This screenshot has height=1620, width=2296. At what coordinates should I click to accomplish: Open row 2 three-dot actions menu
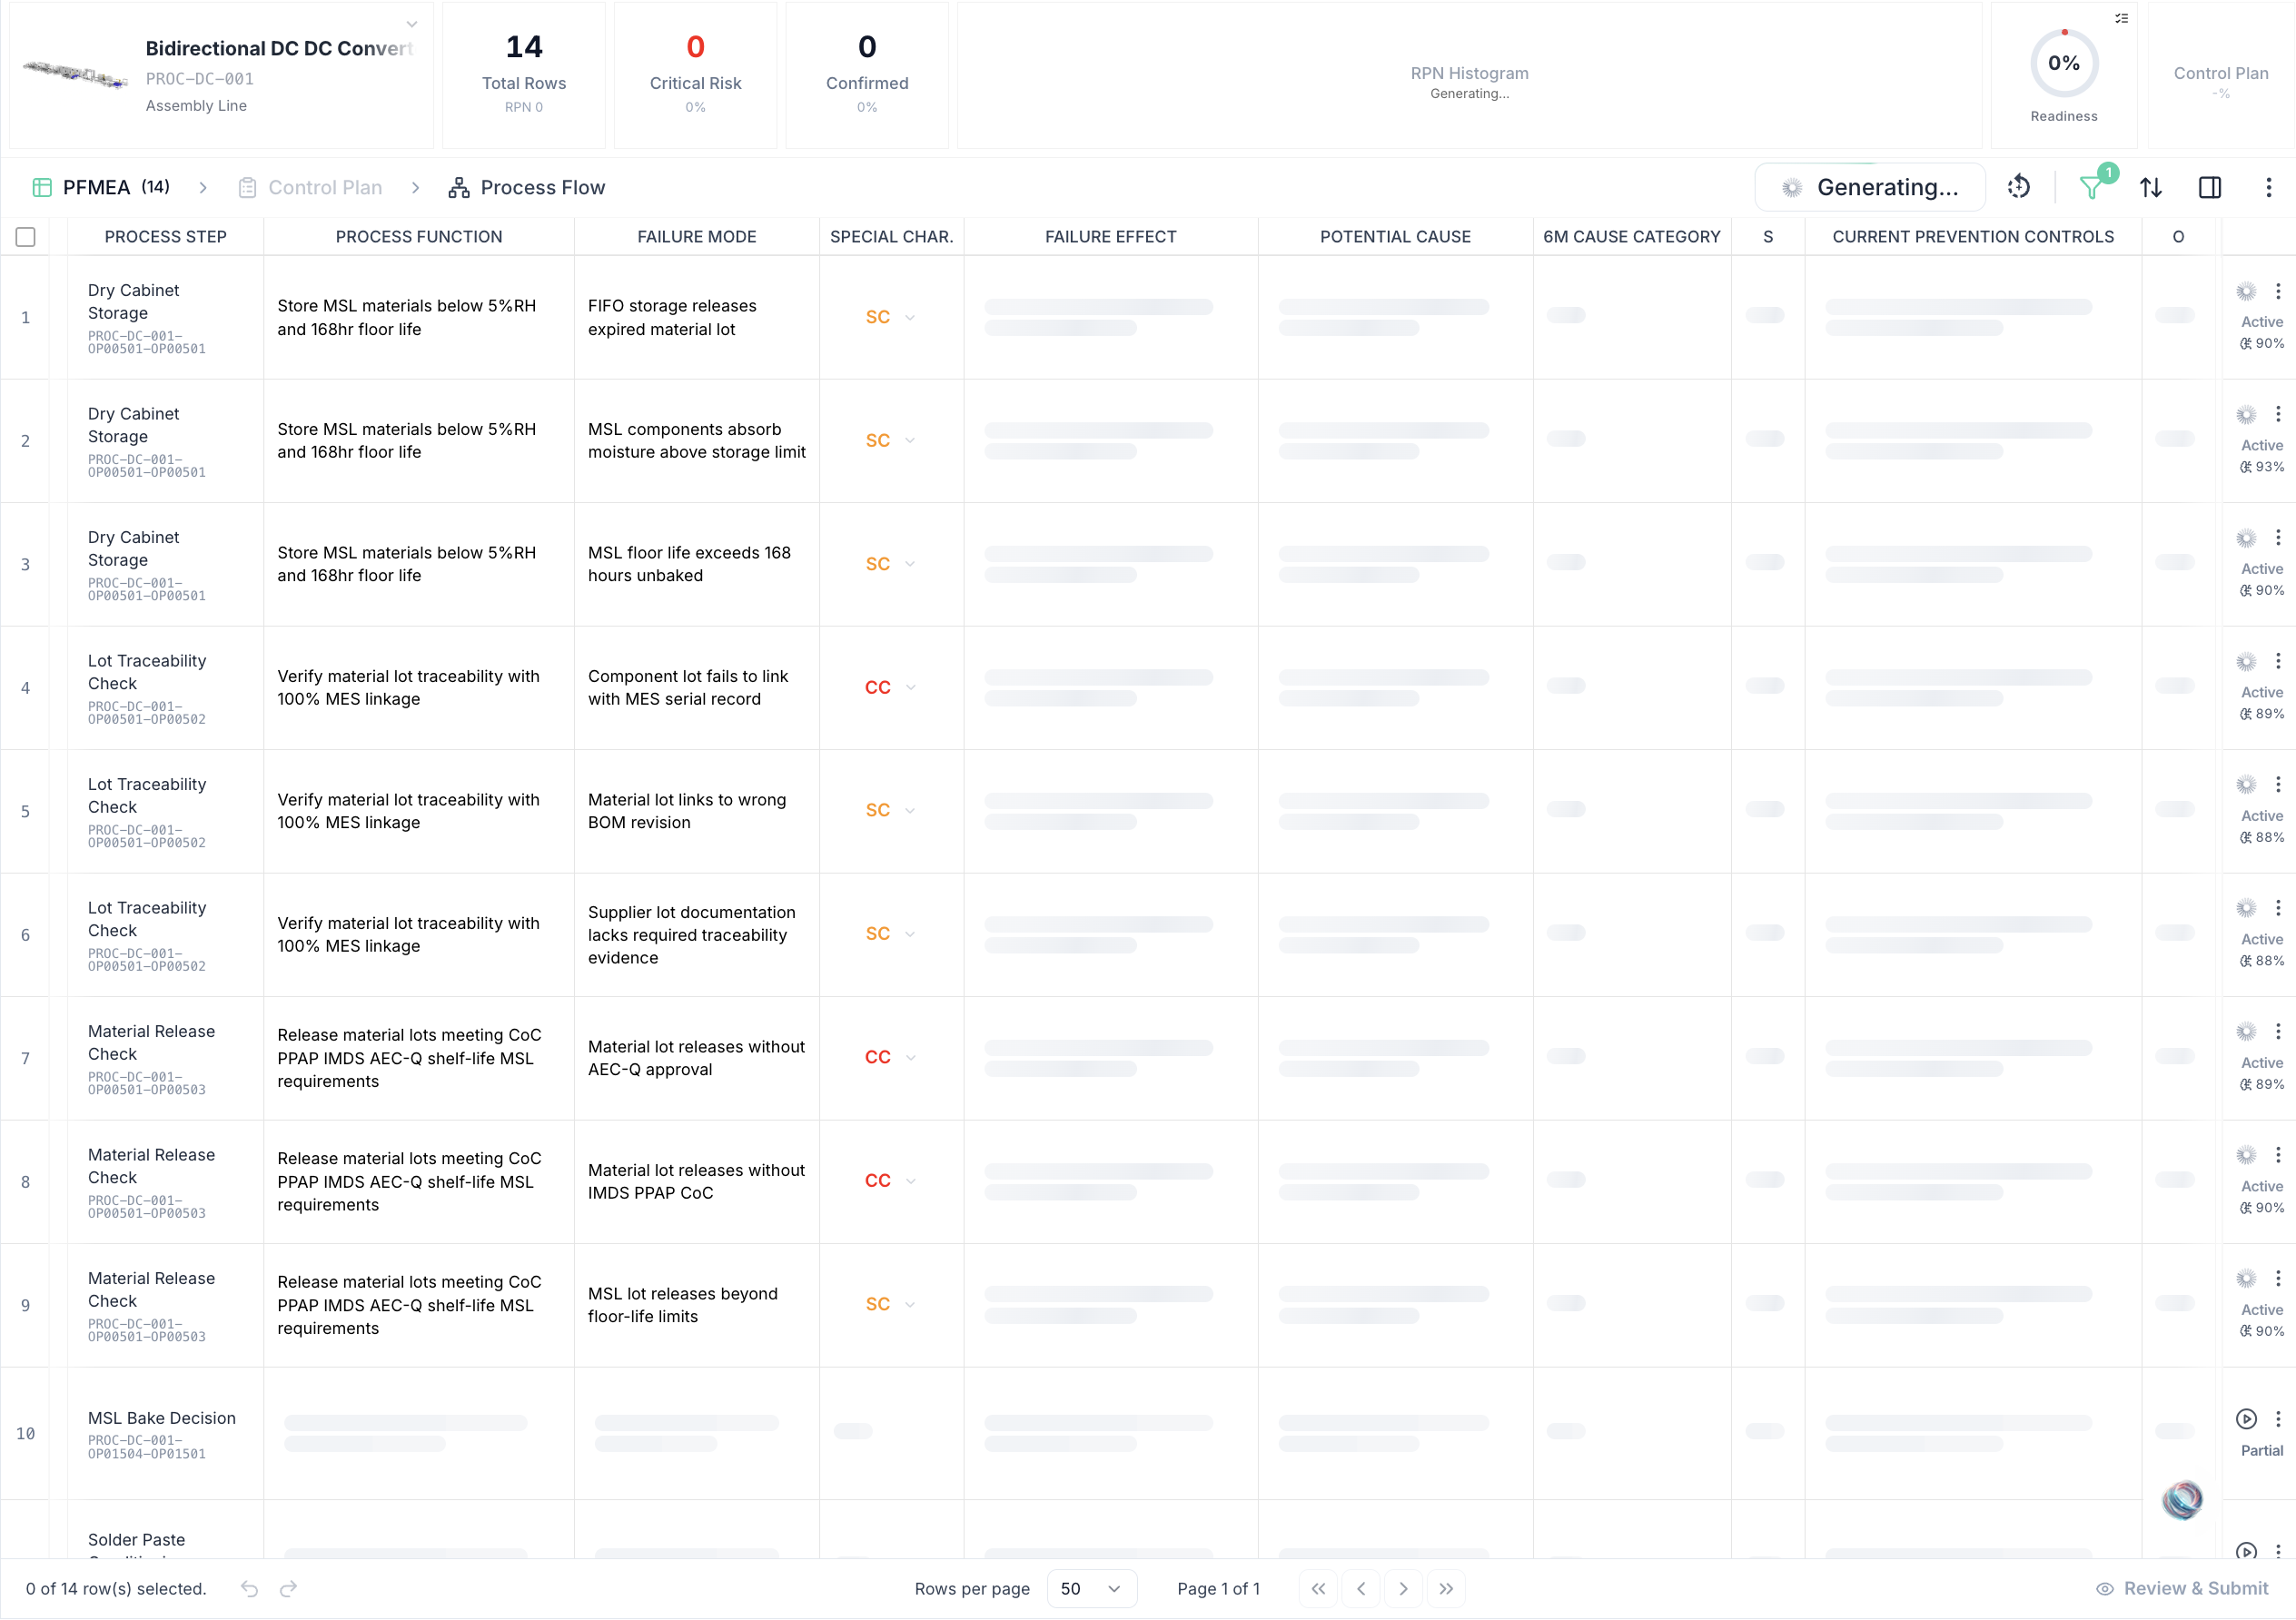click(2278, 414)
